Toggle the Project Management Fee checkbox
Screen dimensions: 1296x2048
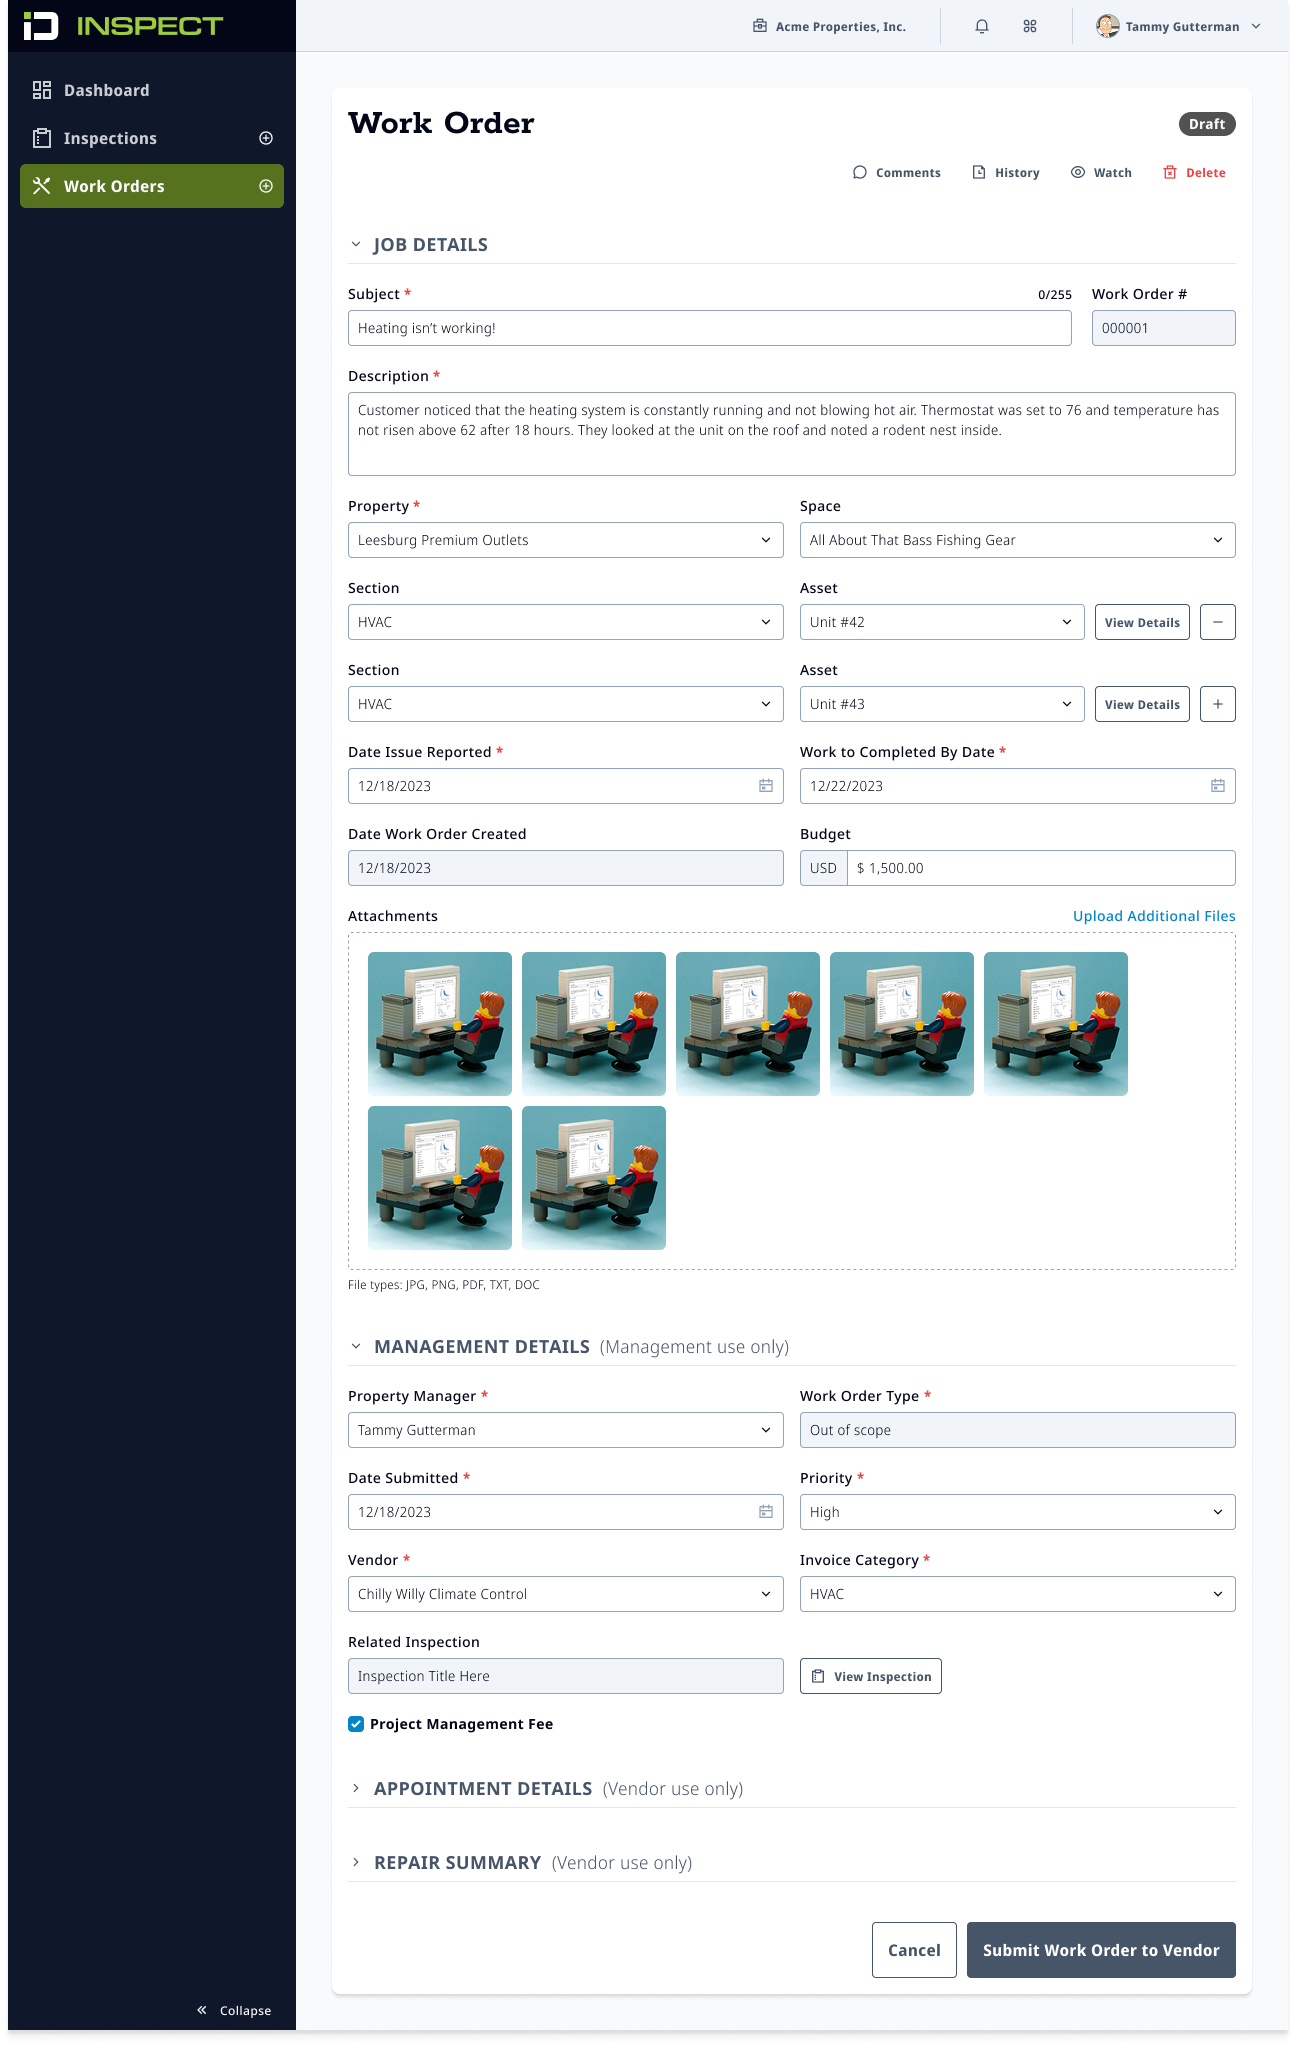point(356,1724)
